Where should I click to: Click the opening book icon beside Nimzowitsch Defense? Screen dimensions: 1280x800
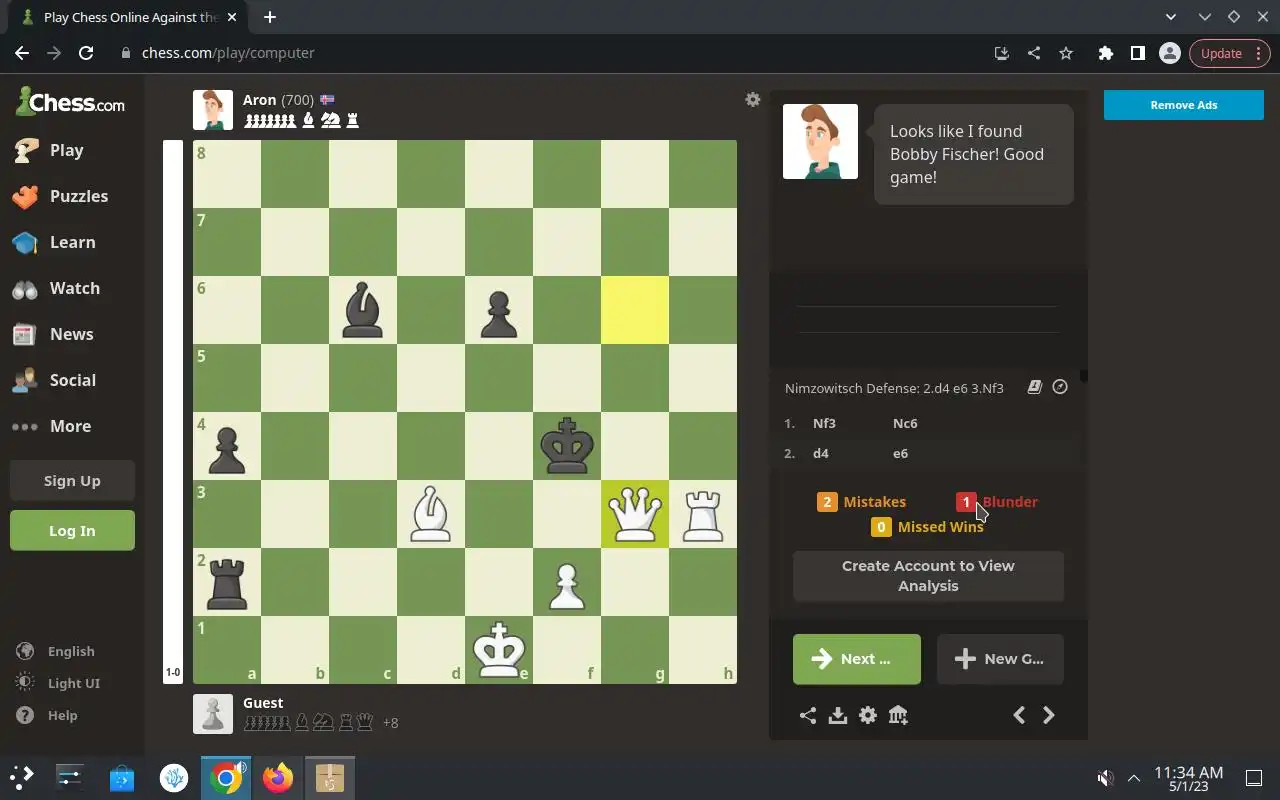click(1035, 387)
